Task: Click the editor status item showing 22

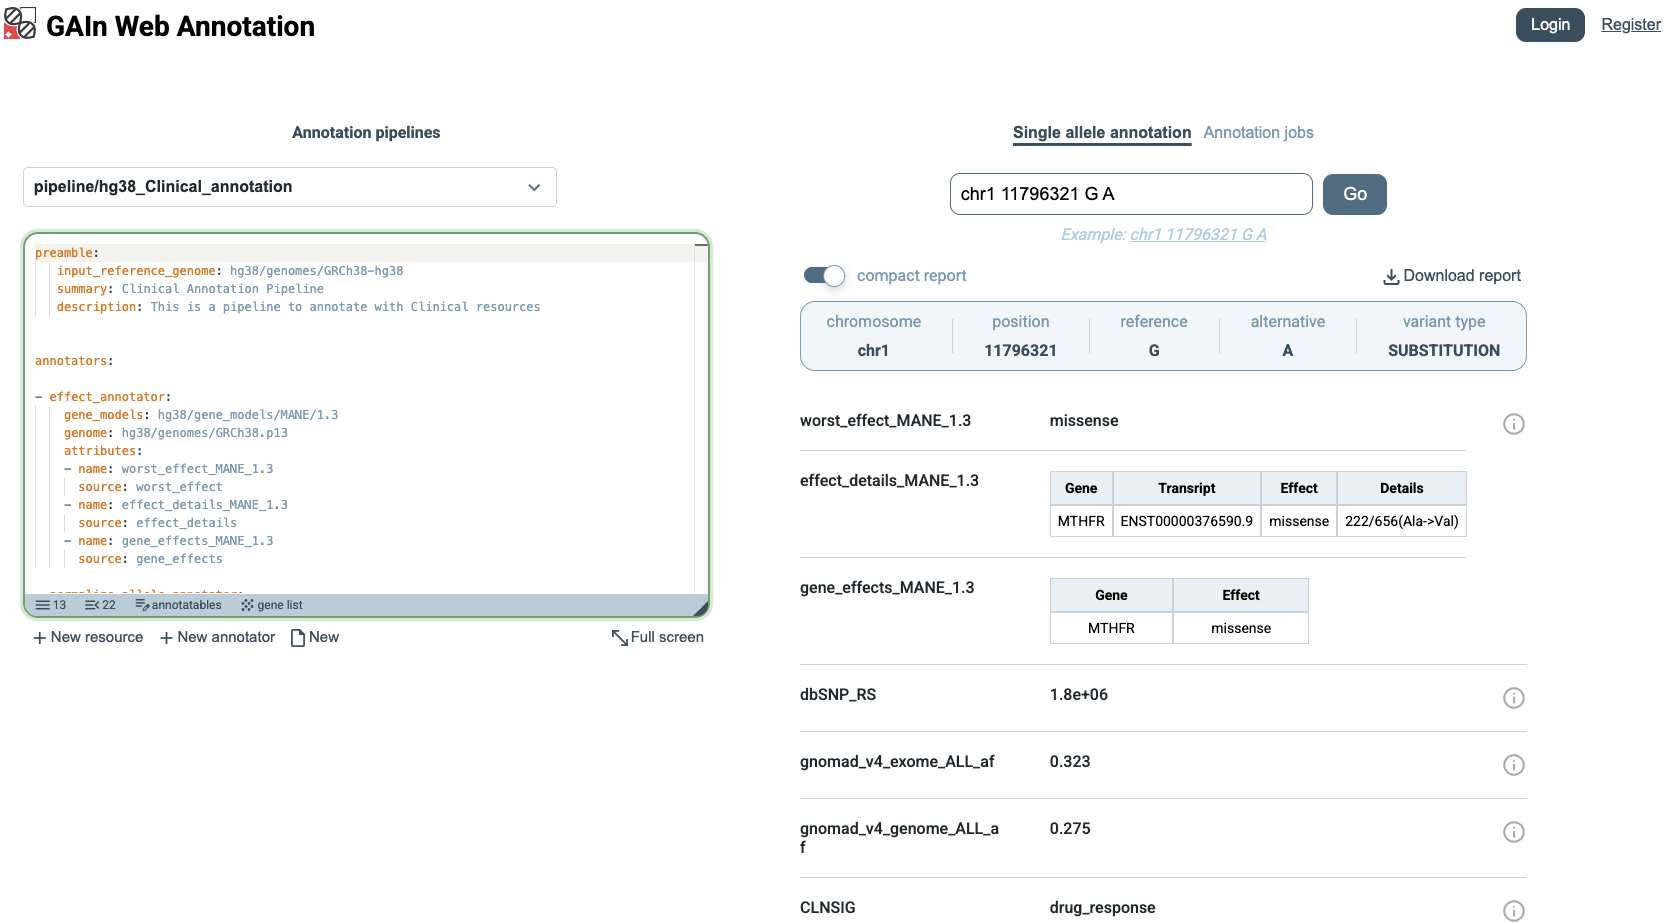Action: pyautogui.click(x=101, y=605)
